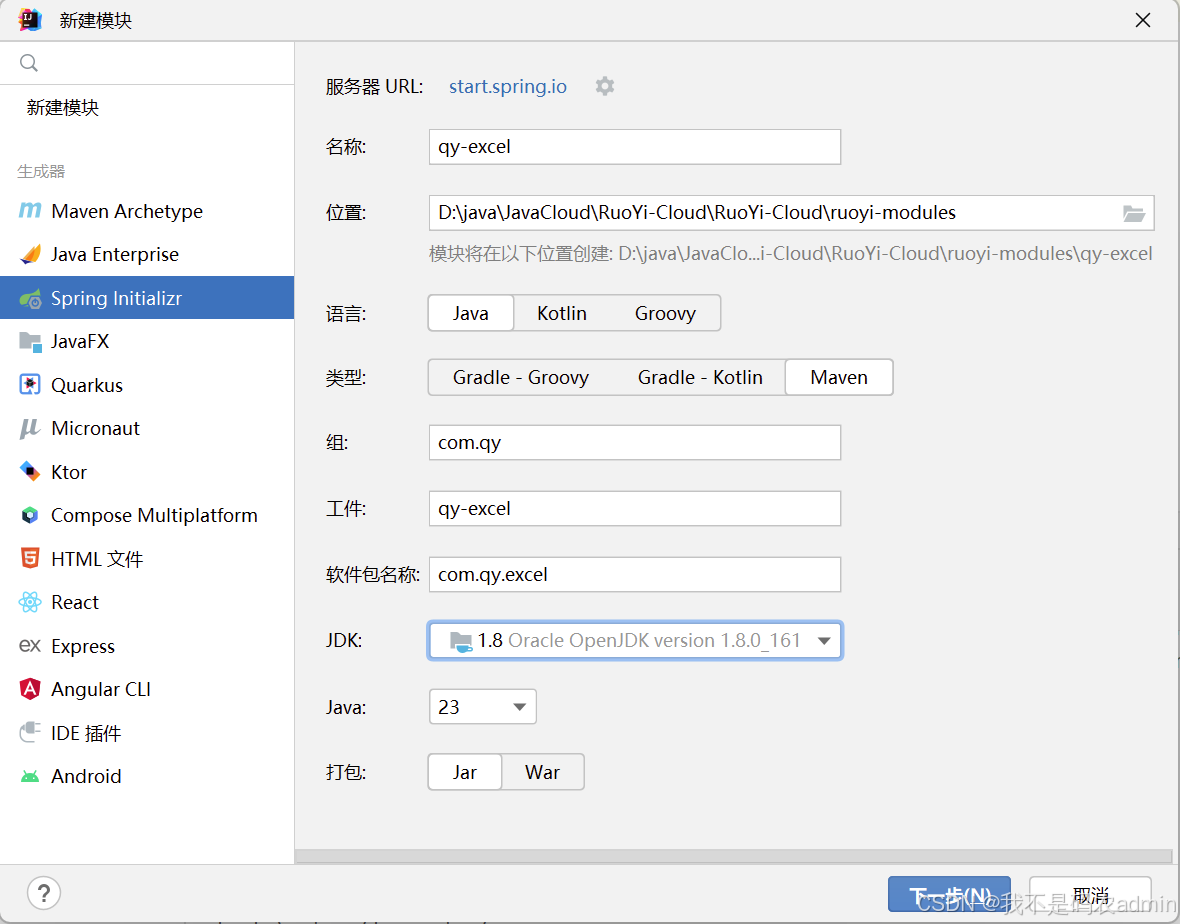Screen dimensions: 1180x924
Task: Select War packaging
Action: point(543,772)
